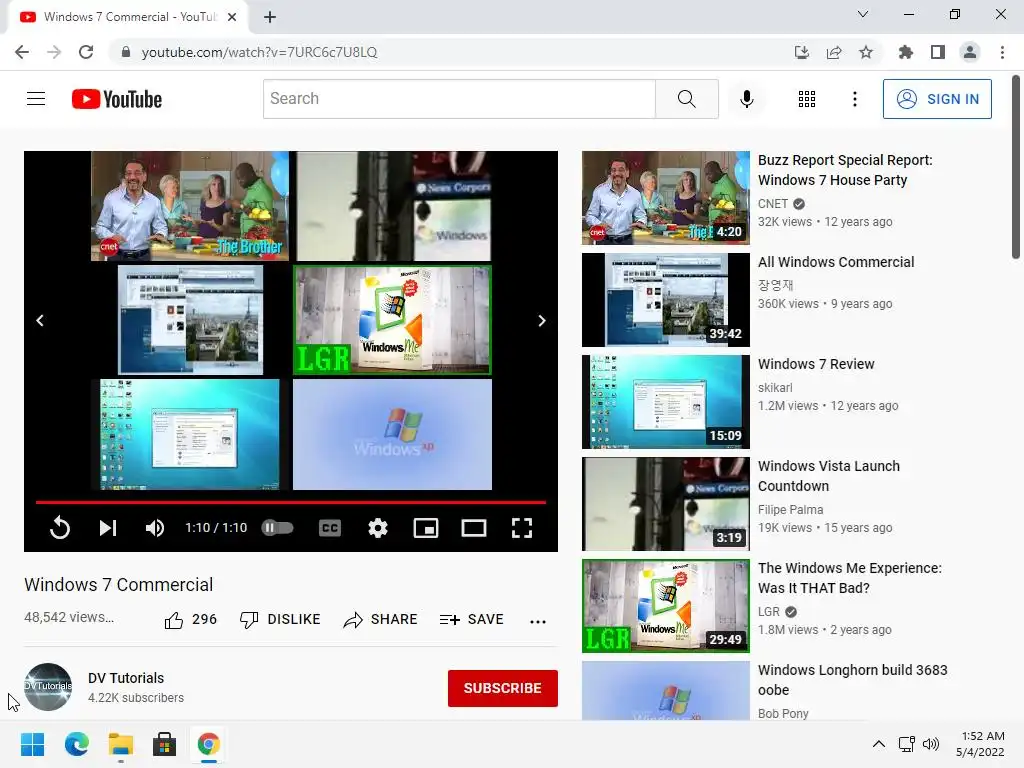Click the LGR Windows Me end-screen thumbnail
The image size is (1024, 768).
[x=392, y=319]
